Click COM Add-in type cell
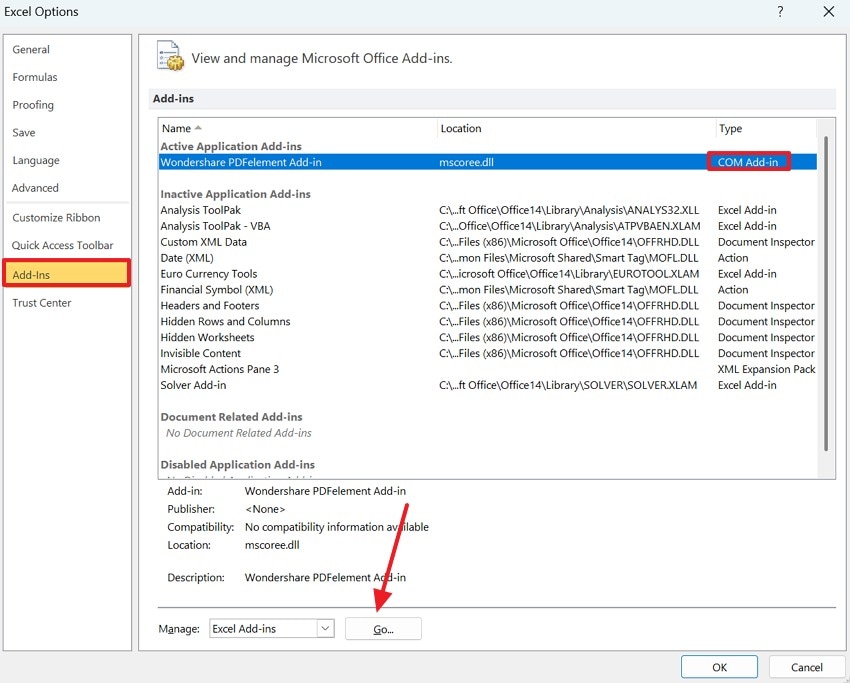The width and height of the screenshot is (850, 683). (x=748, y=162)
